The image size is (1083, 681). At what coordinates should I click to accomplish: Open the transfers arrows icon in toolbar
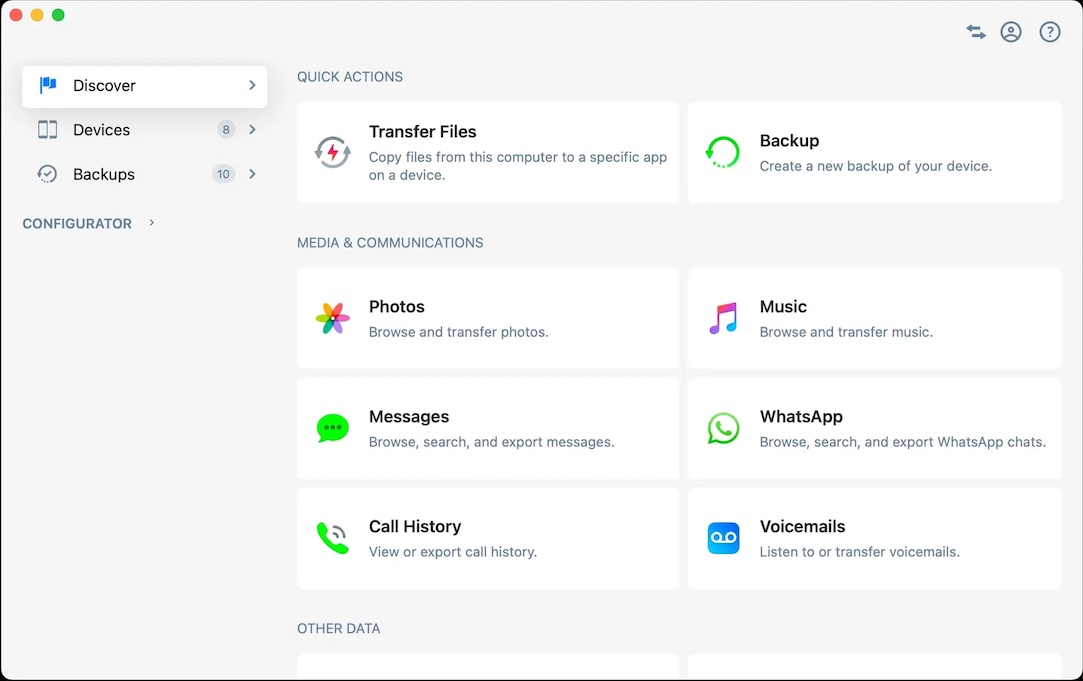pyautogui.click(x=976, y=32)
